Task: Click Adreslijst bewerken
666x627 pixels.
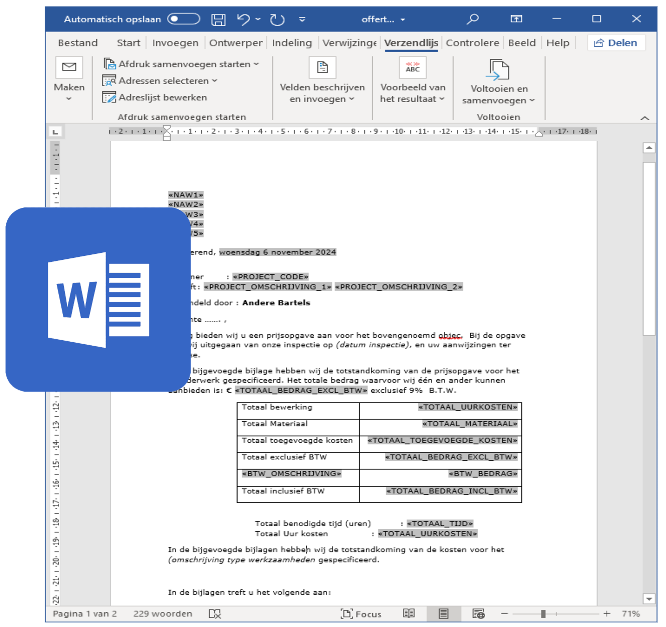Action: click(x=155, y=97)
